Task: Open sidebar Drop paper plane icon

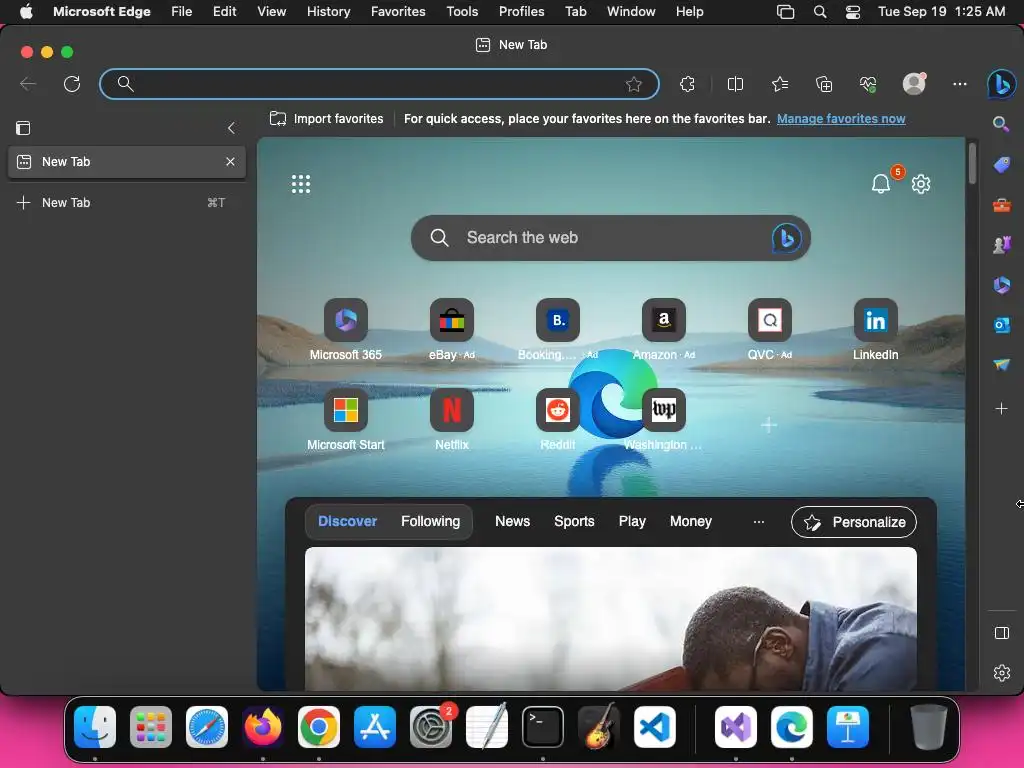Action: pyautogui.click(x=1001, y=364)
